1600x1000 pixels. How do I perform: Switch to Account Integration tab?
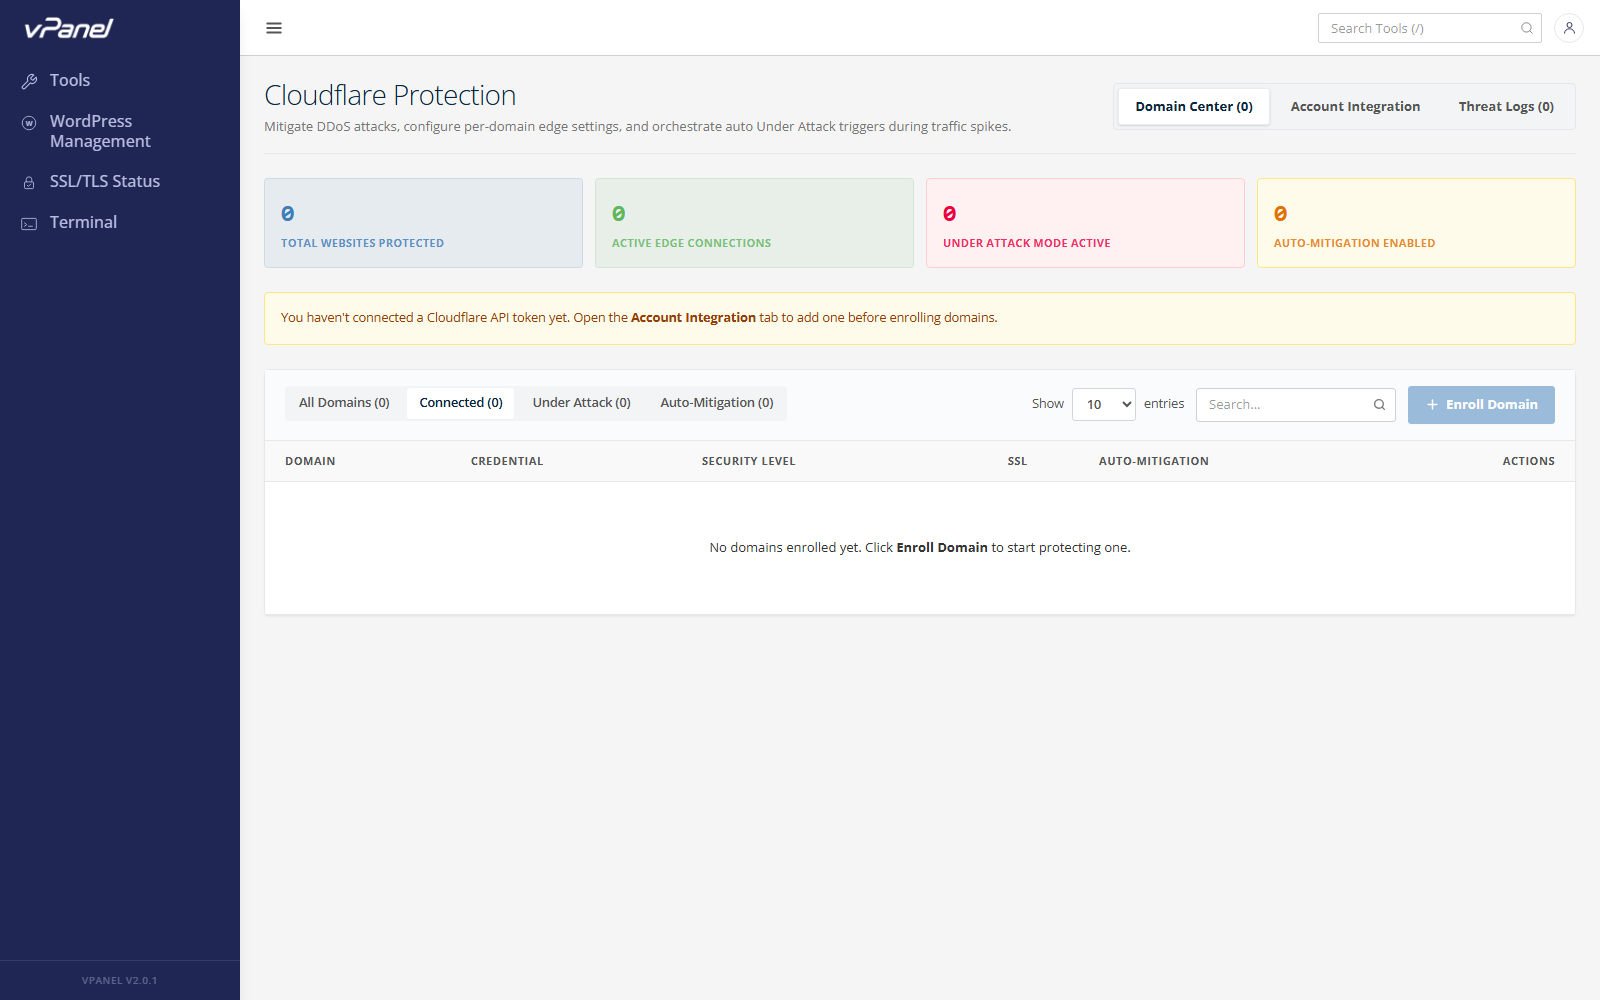[x=1355, y=107]
